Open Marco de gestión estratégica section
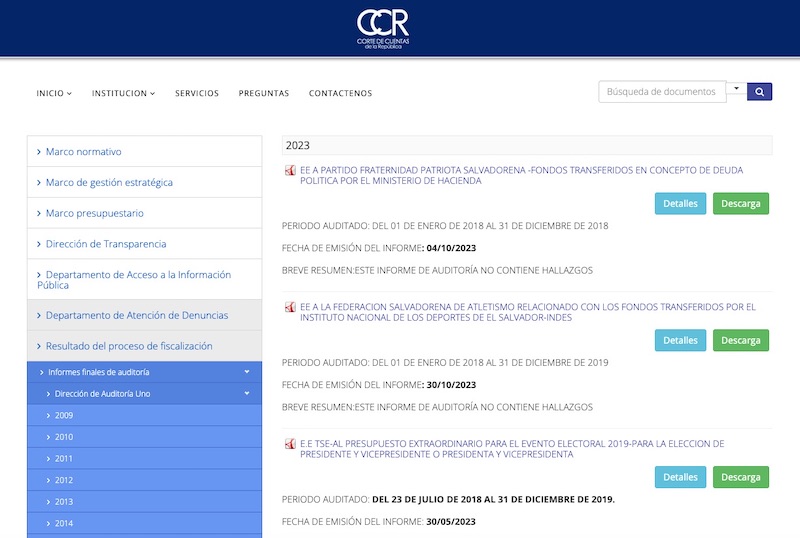This screenshot has width=800, height=538. tap(144, 182)
